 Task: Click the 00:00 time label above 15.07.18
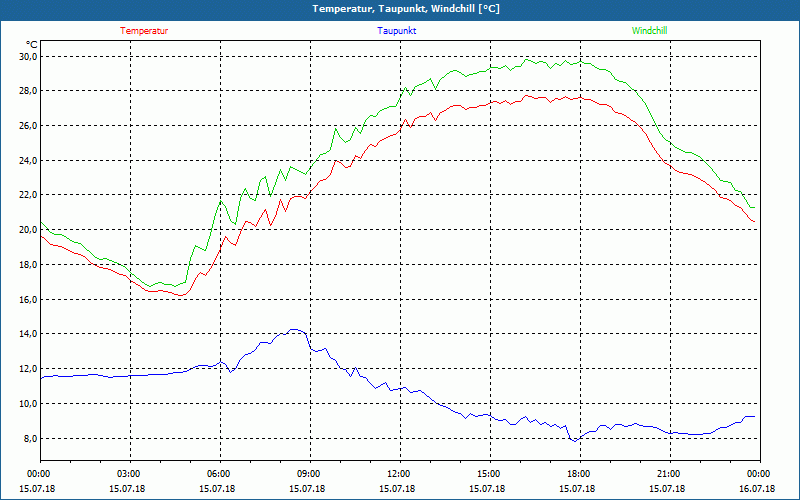pyautogui.click(x=38, y=473)
